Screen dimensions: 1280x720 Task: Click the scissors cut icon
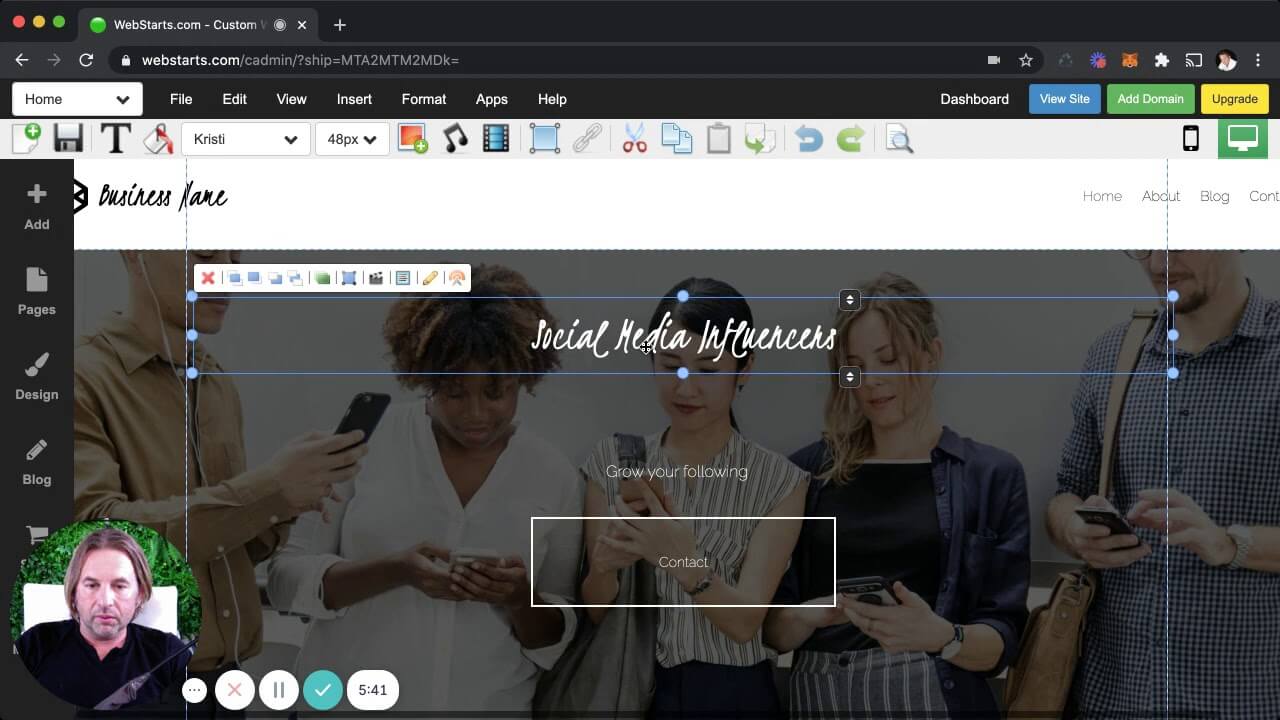click(x=634, y=139)
